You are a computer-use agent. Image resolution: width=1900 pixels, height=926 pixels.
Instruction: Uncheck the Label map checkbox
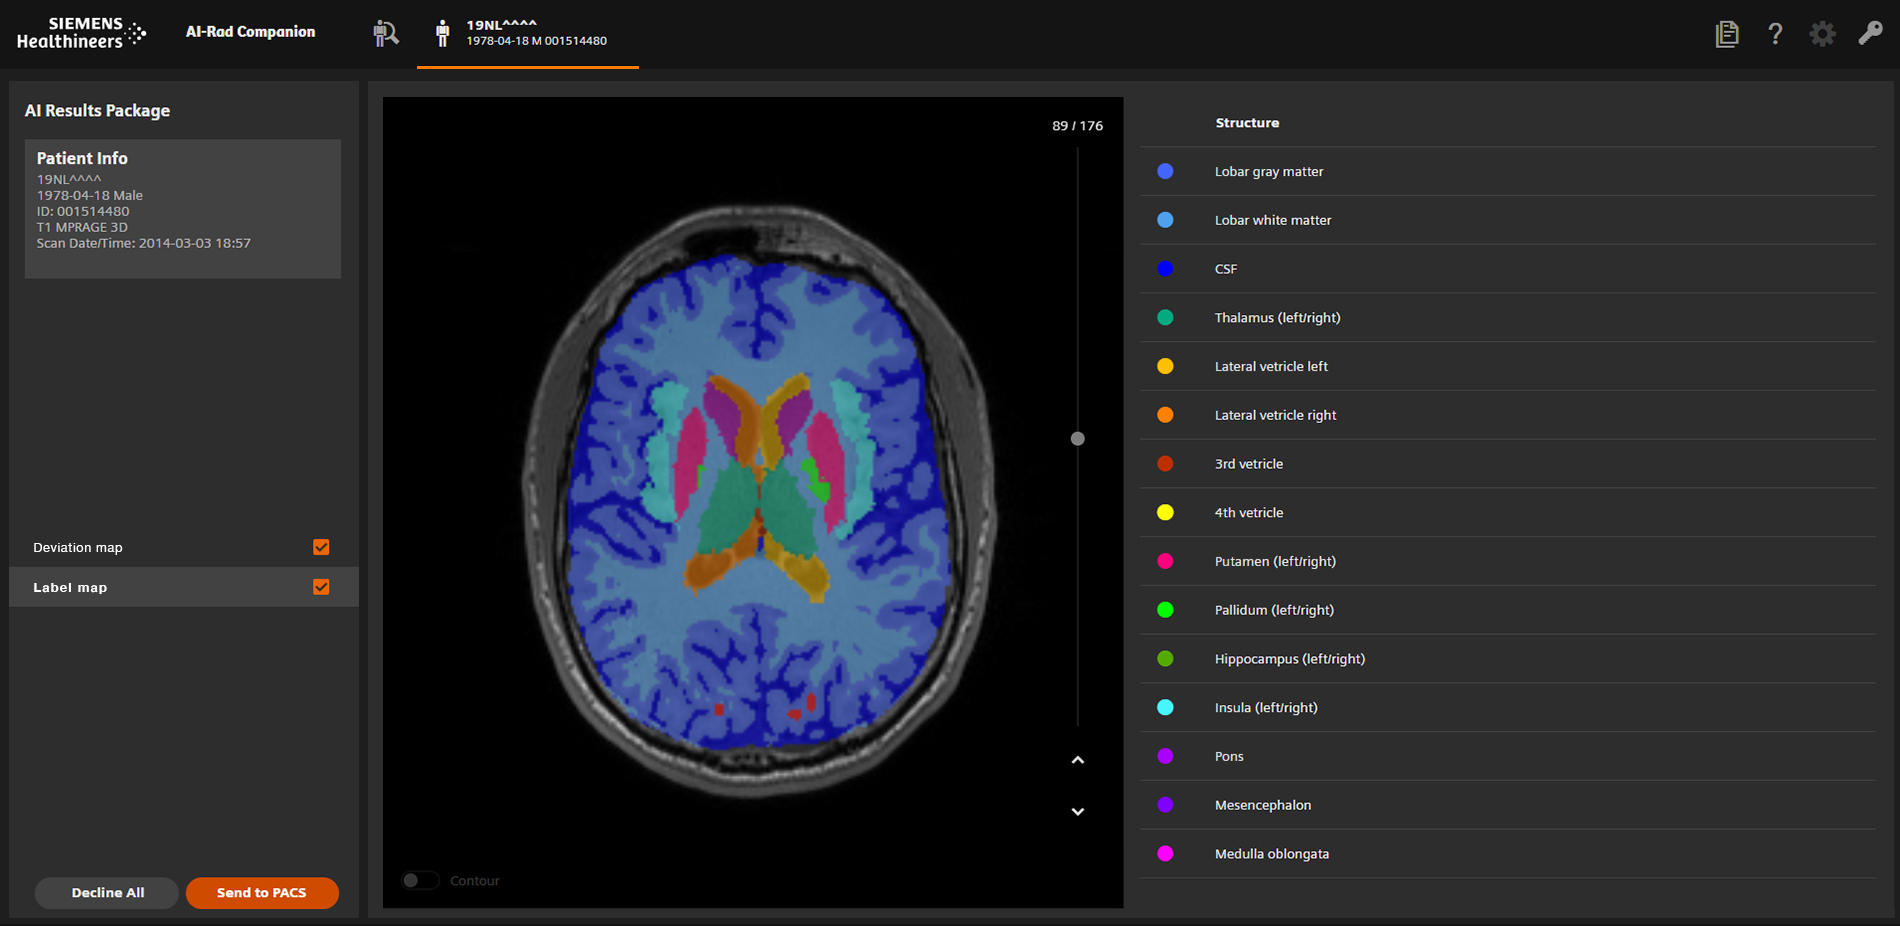[x=321, y=587]
